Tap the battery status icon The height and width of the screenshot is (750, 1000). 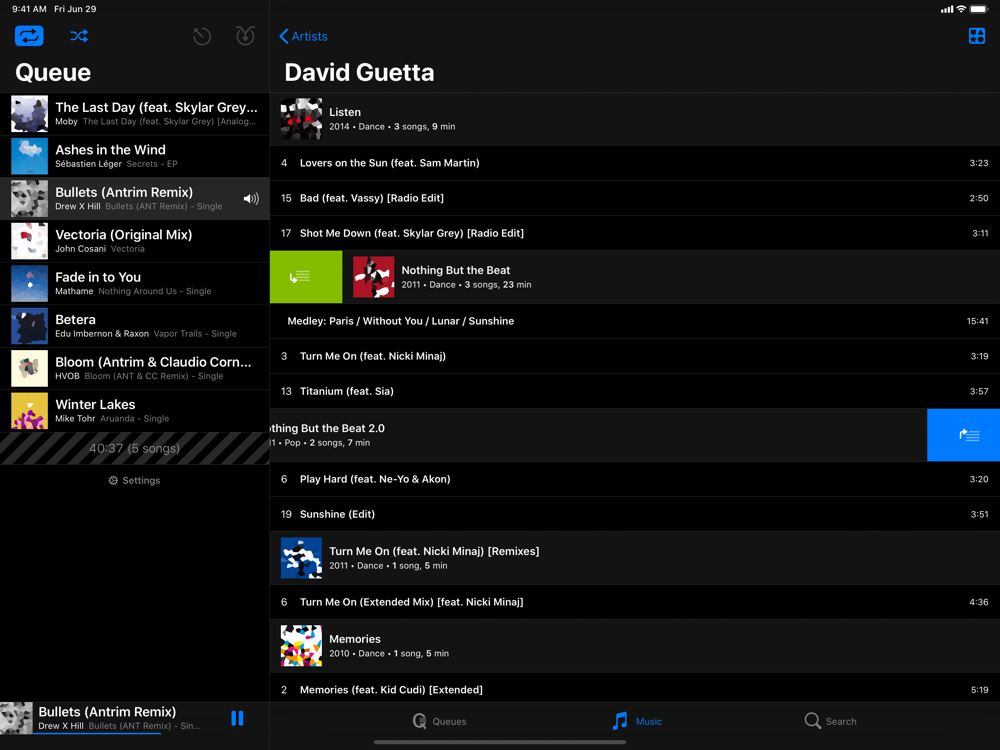(979, 9)
